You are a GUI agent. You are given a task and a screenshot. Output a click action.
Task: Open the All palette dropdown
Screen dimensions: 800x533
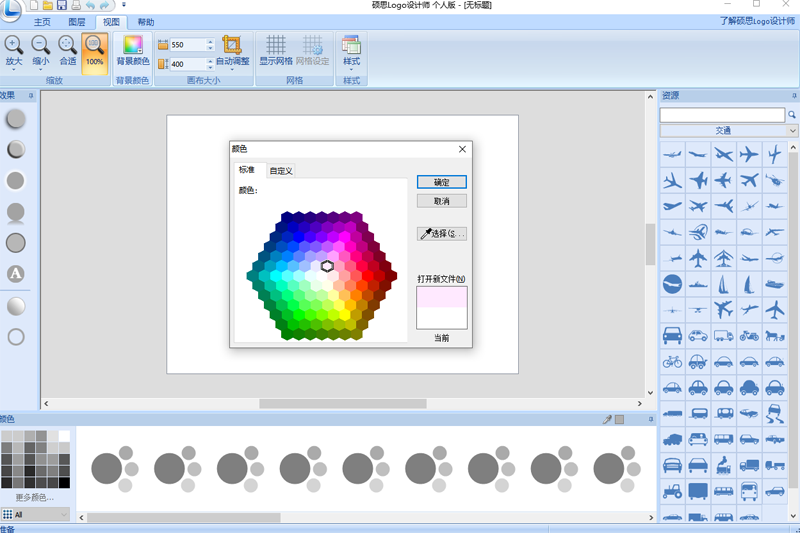pyautogui.click(x=36, y=515)
